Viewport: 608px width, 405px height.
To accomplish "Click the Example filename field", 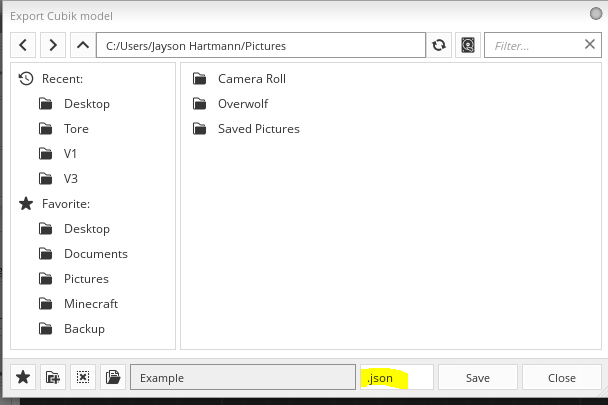I will click(x=243, y=377).
